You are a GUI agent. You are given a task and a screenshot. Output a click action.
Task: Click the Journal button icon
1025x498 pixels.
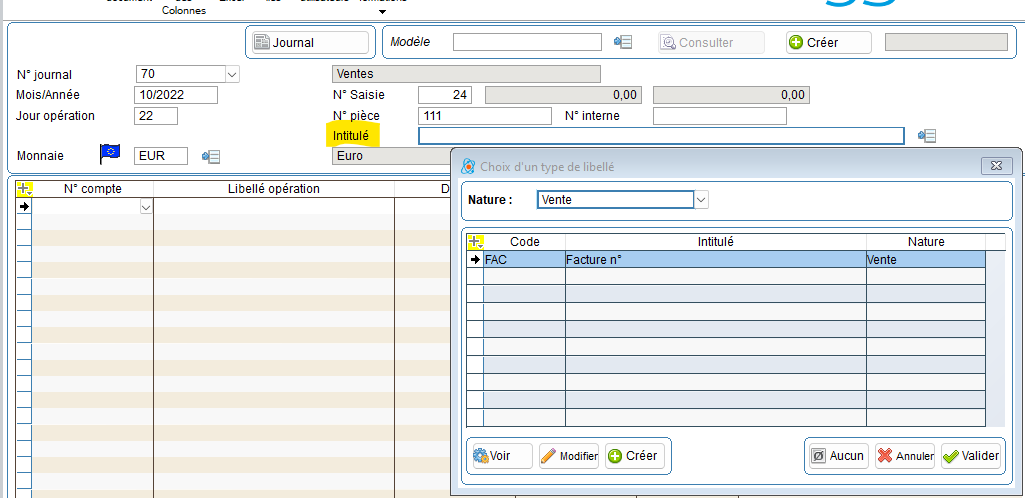pyautogui.click(x=261, y=42)
